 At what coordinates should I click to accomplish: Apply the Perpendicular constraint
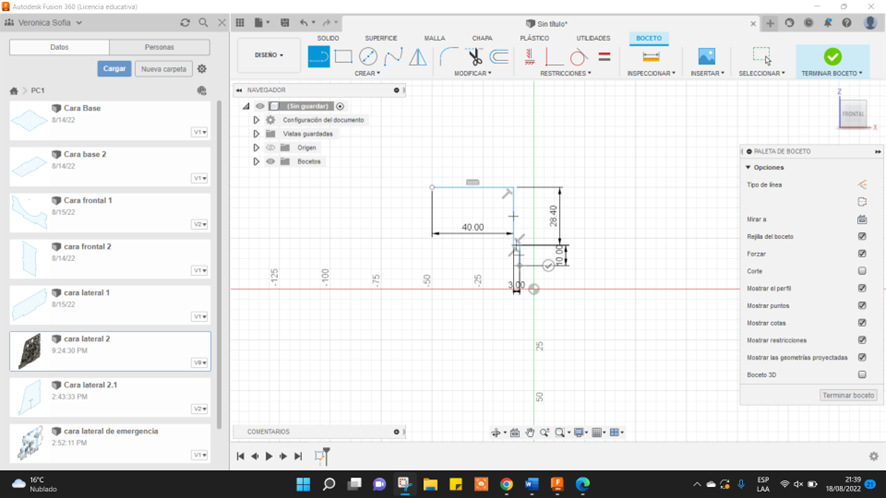point(553,57)
